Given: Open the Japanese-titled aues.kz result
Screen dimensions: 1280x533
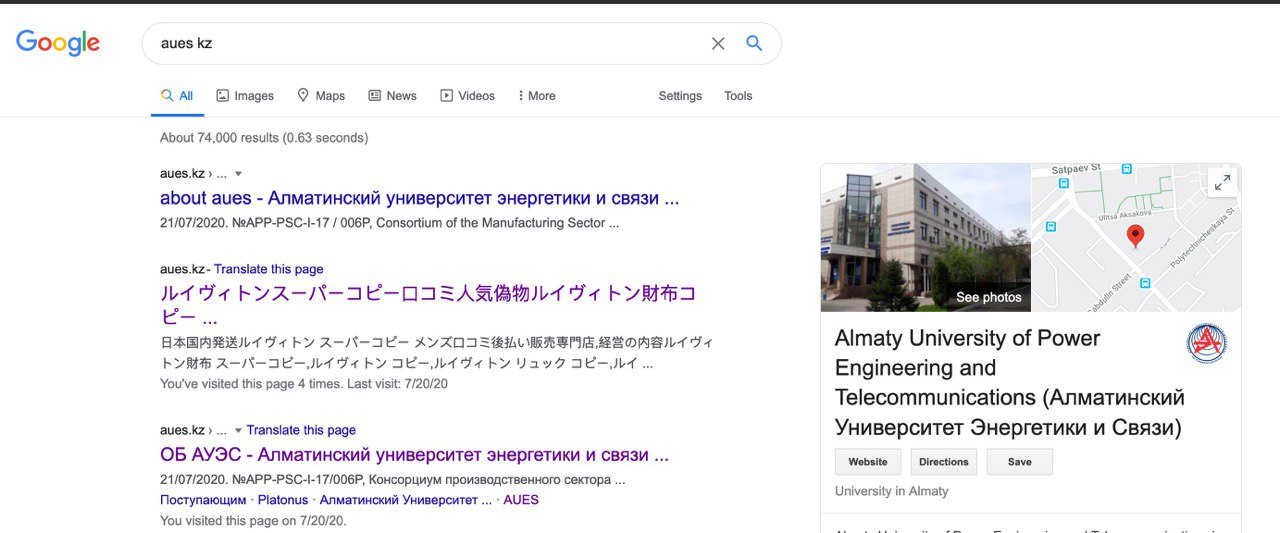Looking at the screenshot, I should click(428, 306).
